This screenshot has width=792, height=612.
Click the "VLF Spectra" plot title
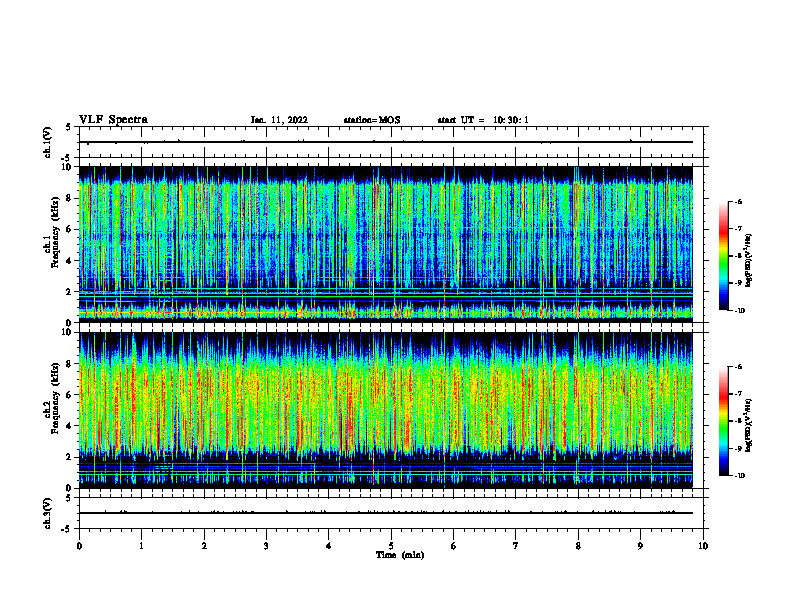point(113,120)
